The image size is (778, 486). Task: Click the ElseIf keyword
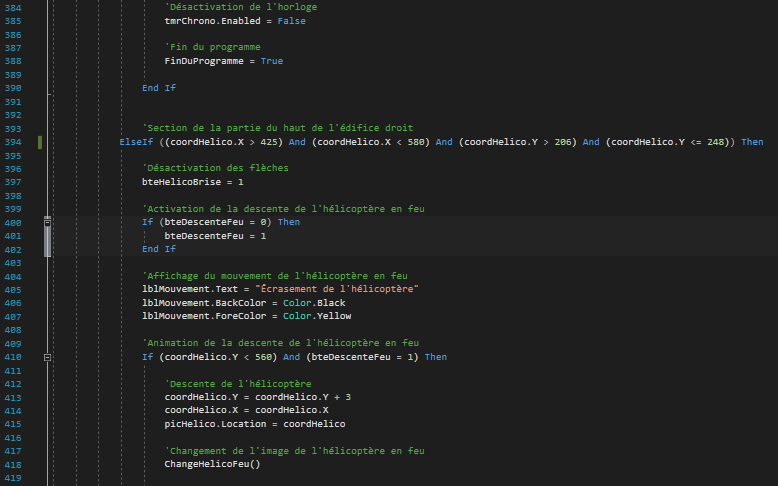[x=136, y=142]
